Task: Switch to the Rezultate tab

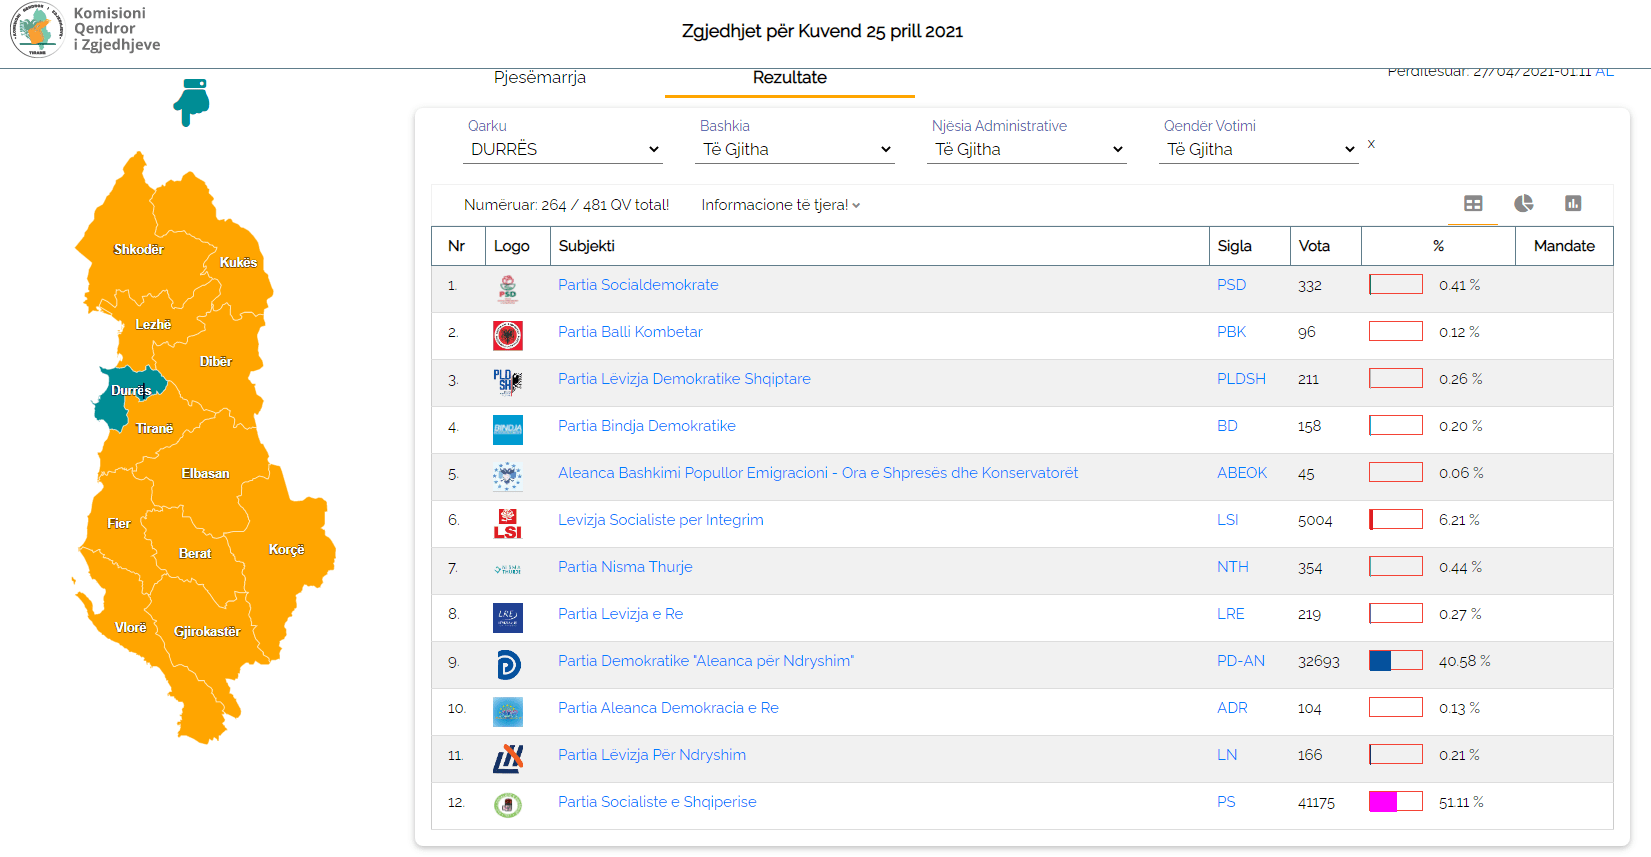Action: click(790, 78)
